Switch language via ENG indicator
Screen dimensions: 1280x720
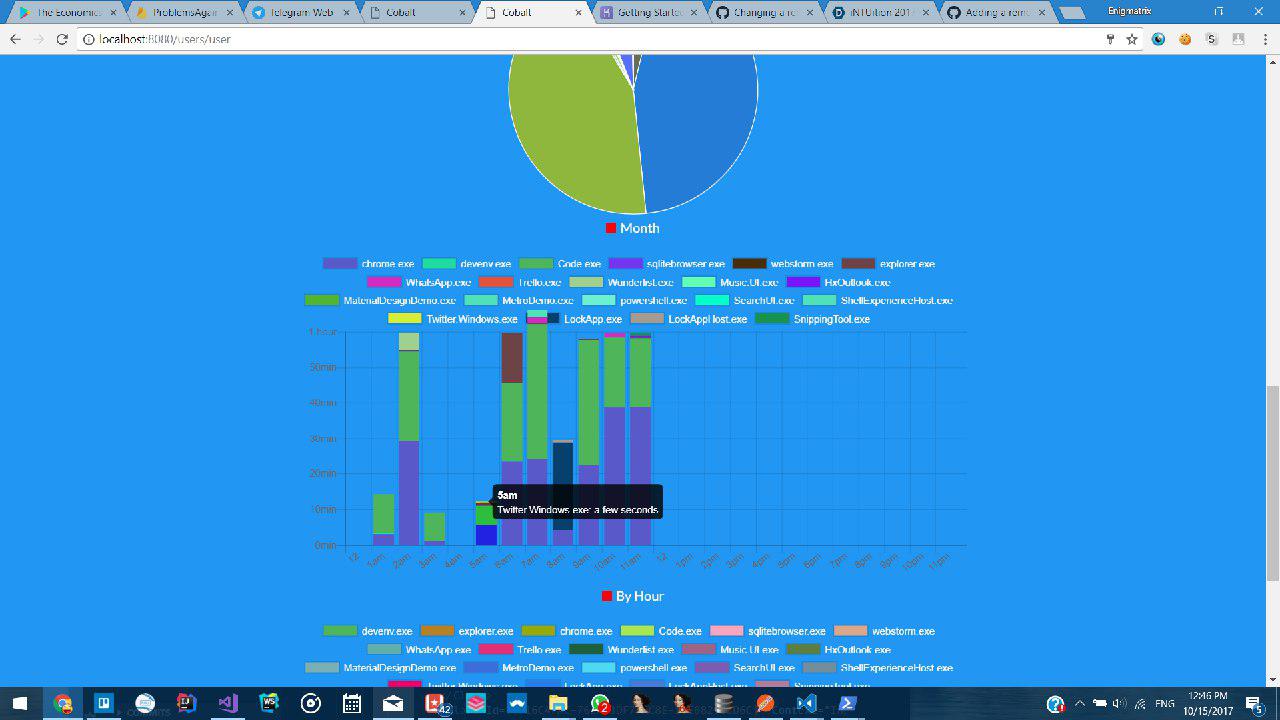click(x=1165, y=703)
